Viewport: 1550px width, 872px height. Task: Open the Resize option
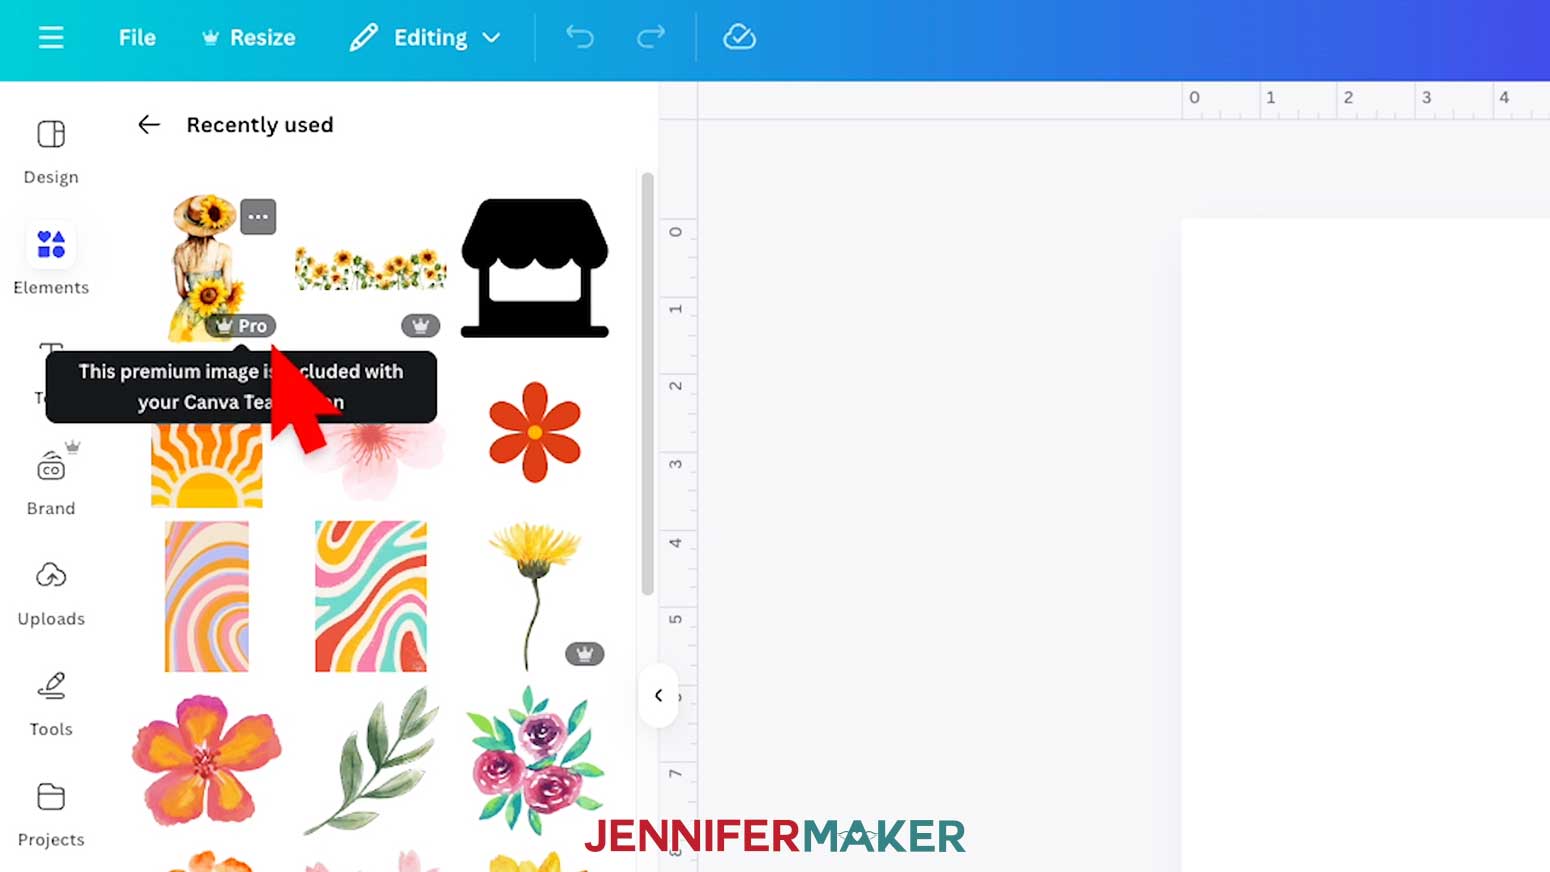coord(249,38)
